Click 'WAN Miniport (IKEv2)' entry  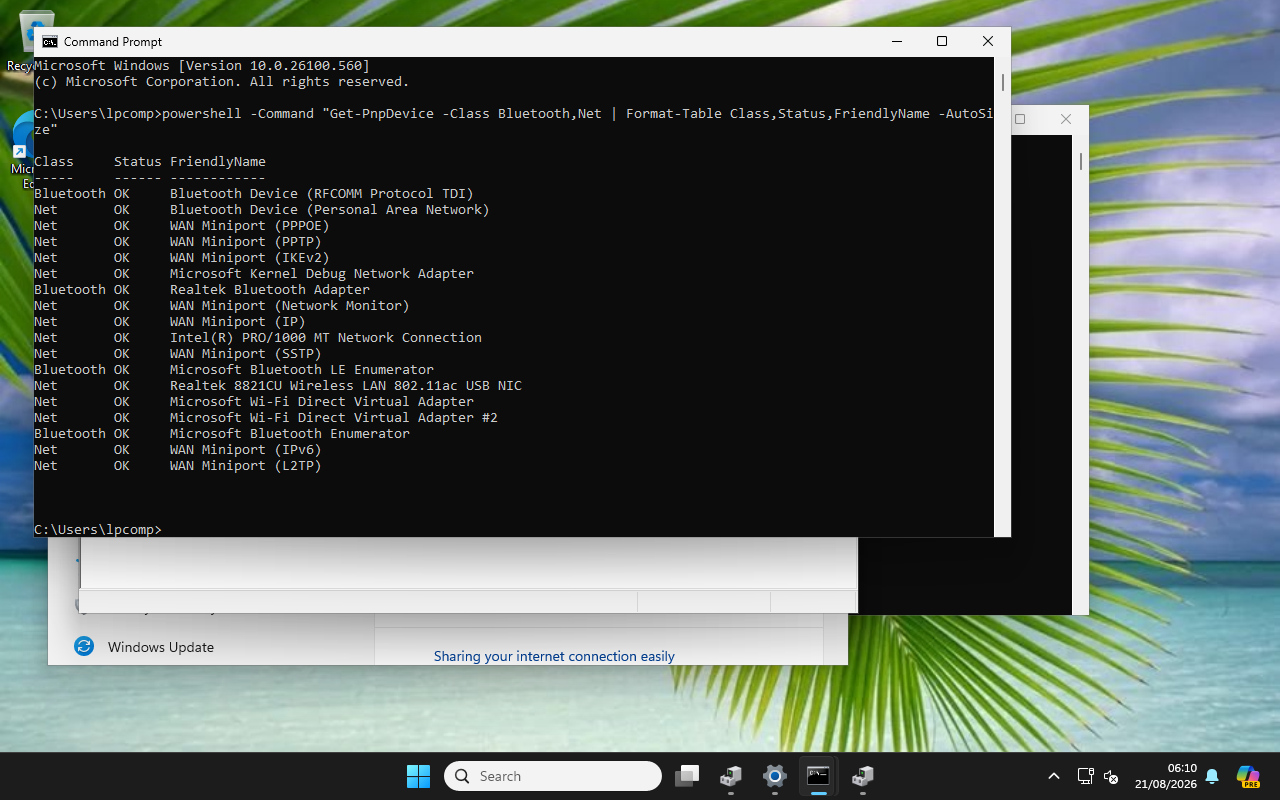tap(250, 257)
